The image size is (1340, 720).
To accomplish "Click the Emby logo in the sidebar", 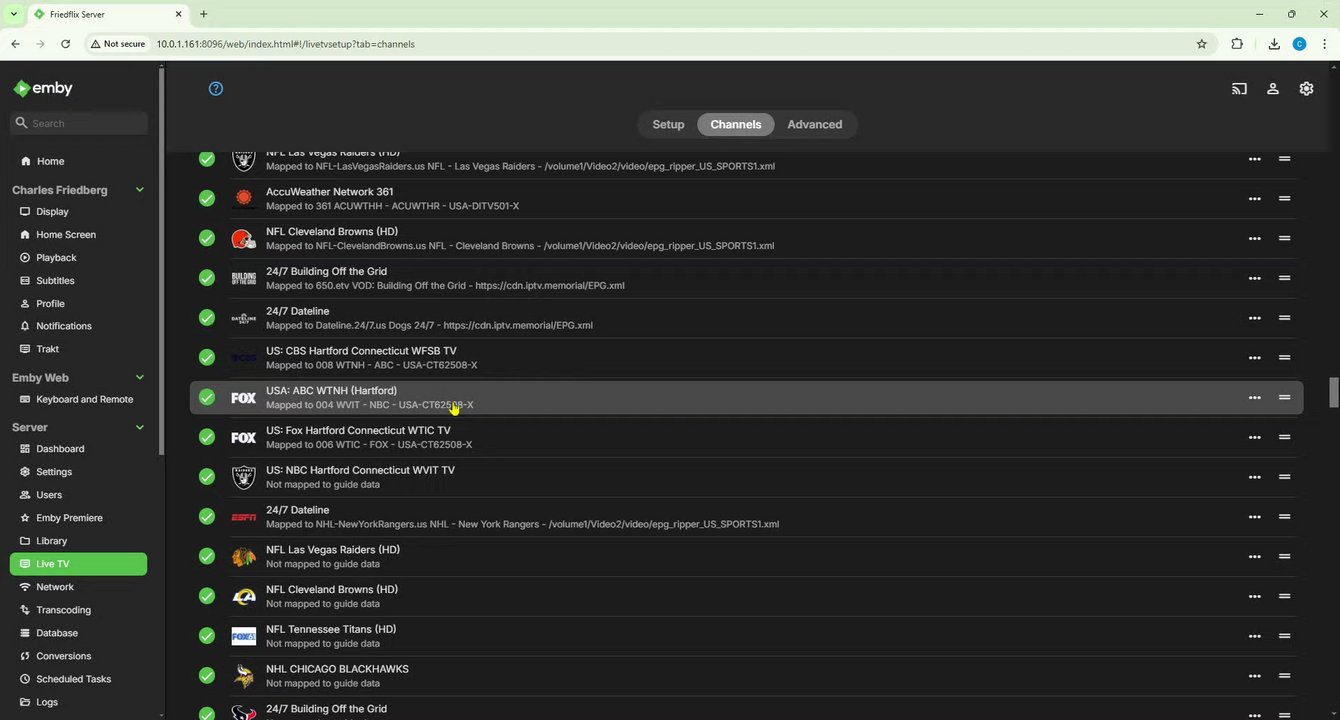I will tap(42, 88).
